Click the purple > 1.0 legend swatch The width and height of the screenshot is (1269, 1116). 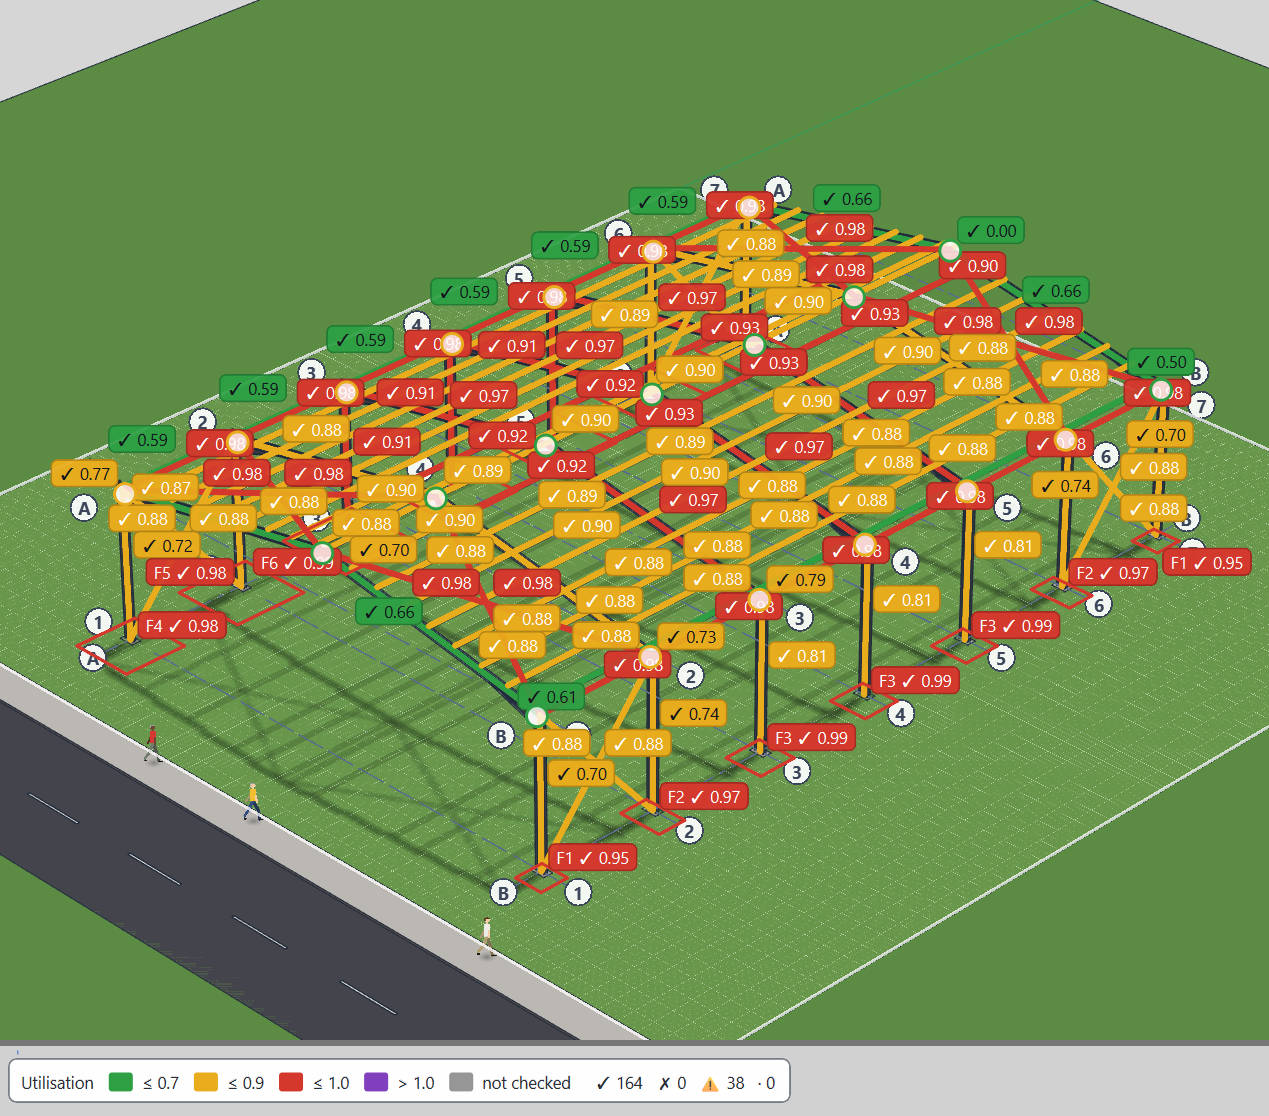(376, 1082)
